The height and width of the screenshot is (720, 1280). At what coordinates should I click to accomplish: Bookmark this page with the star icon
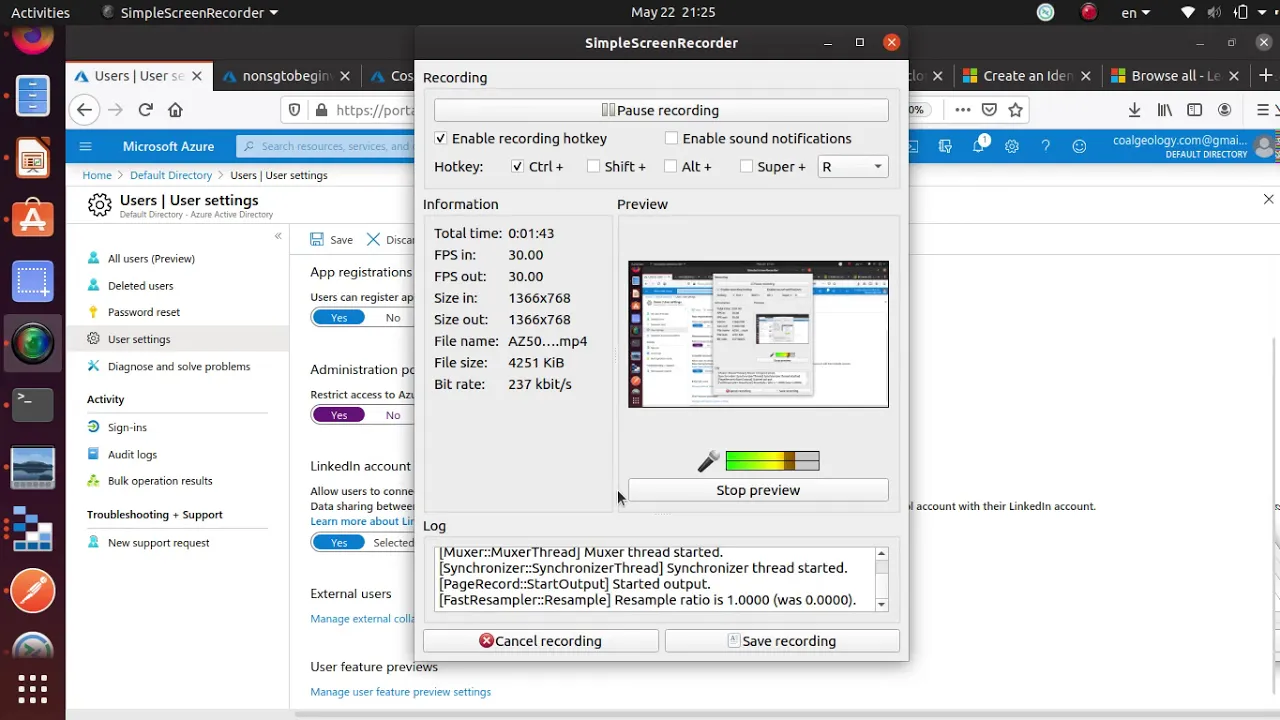point(1016,110)
